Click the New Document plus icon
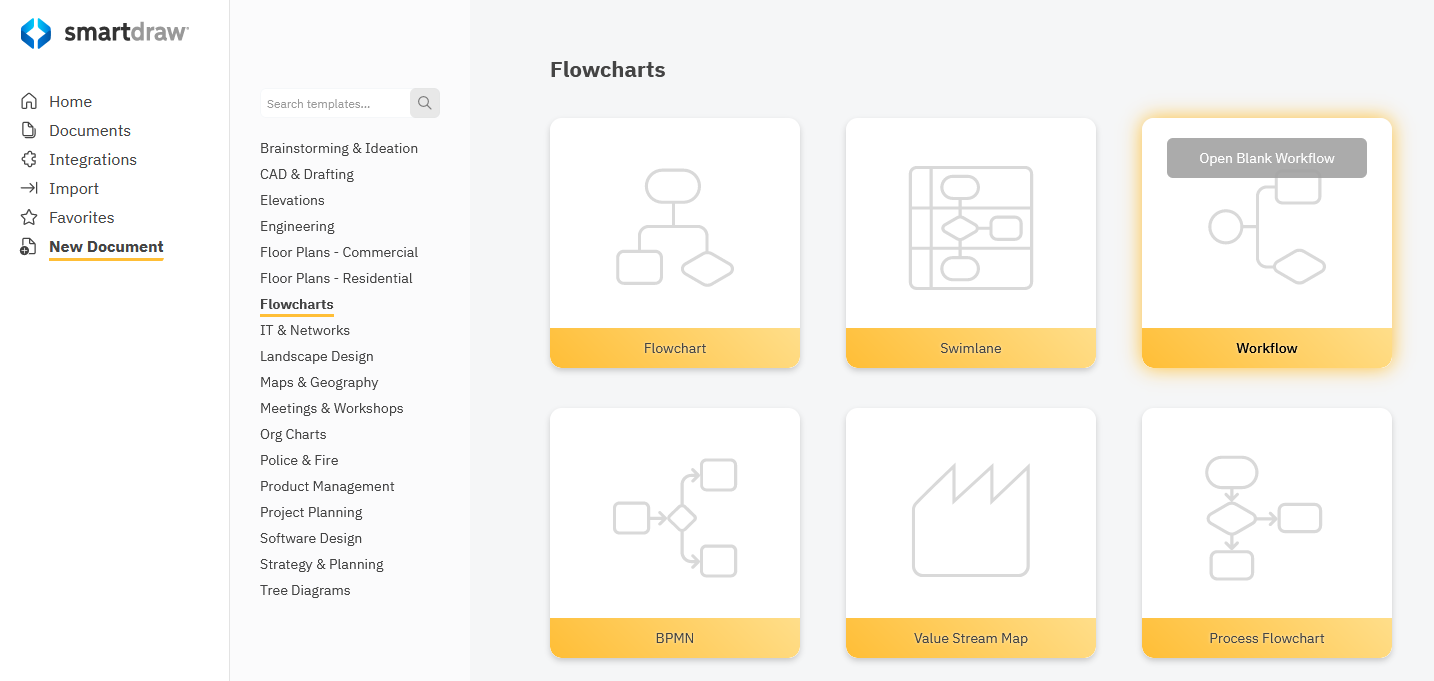 pyautogui.click(x=29, y=247)
